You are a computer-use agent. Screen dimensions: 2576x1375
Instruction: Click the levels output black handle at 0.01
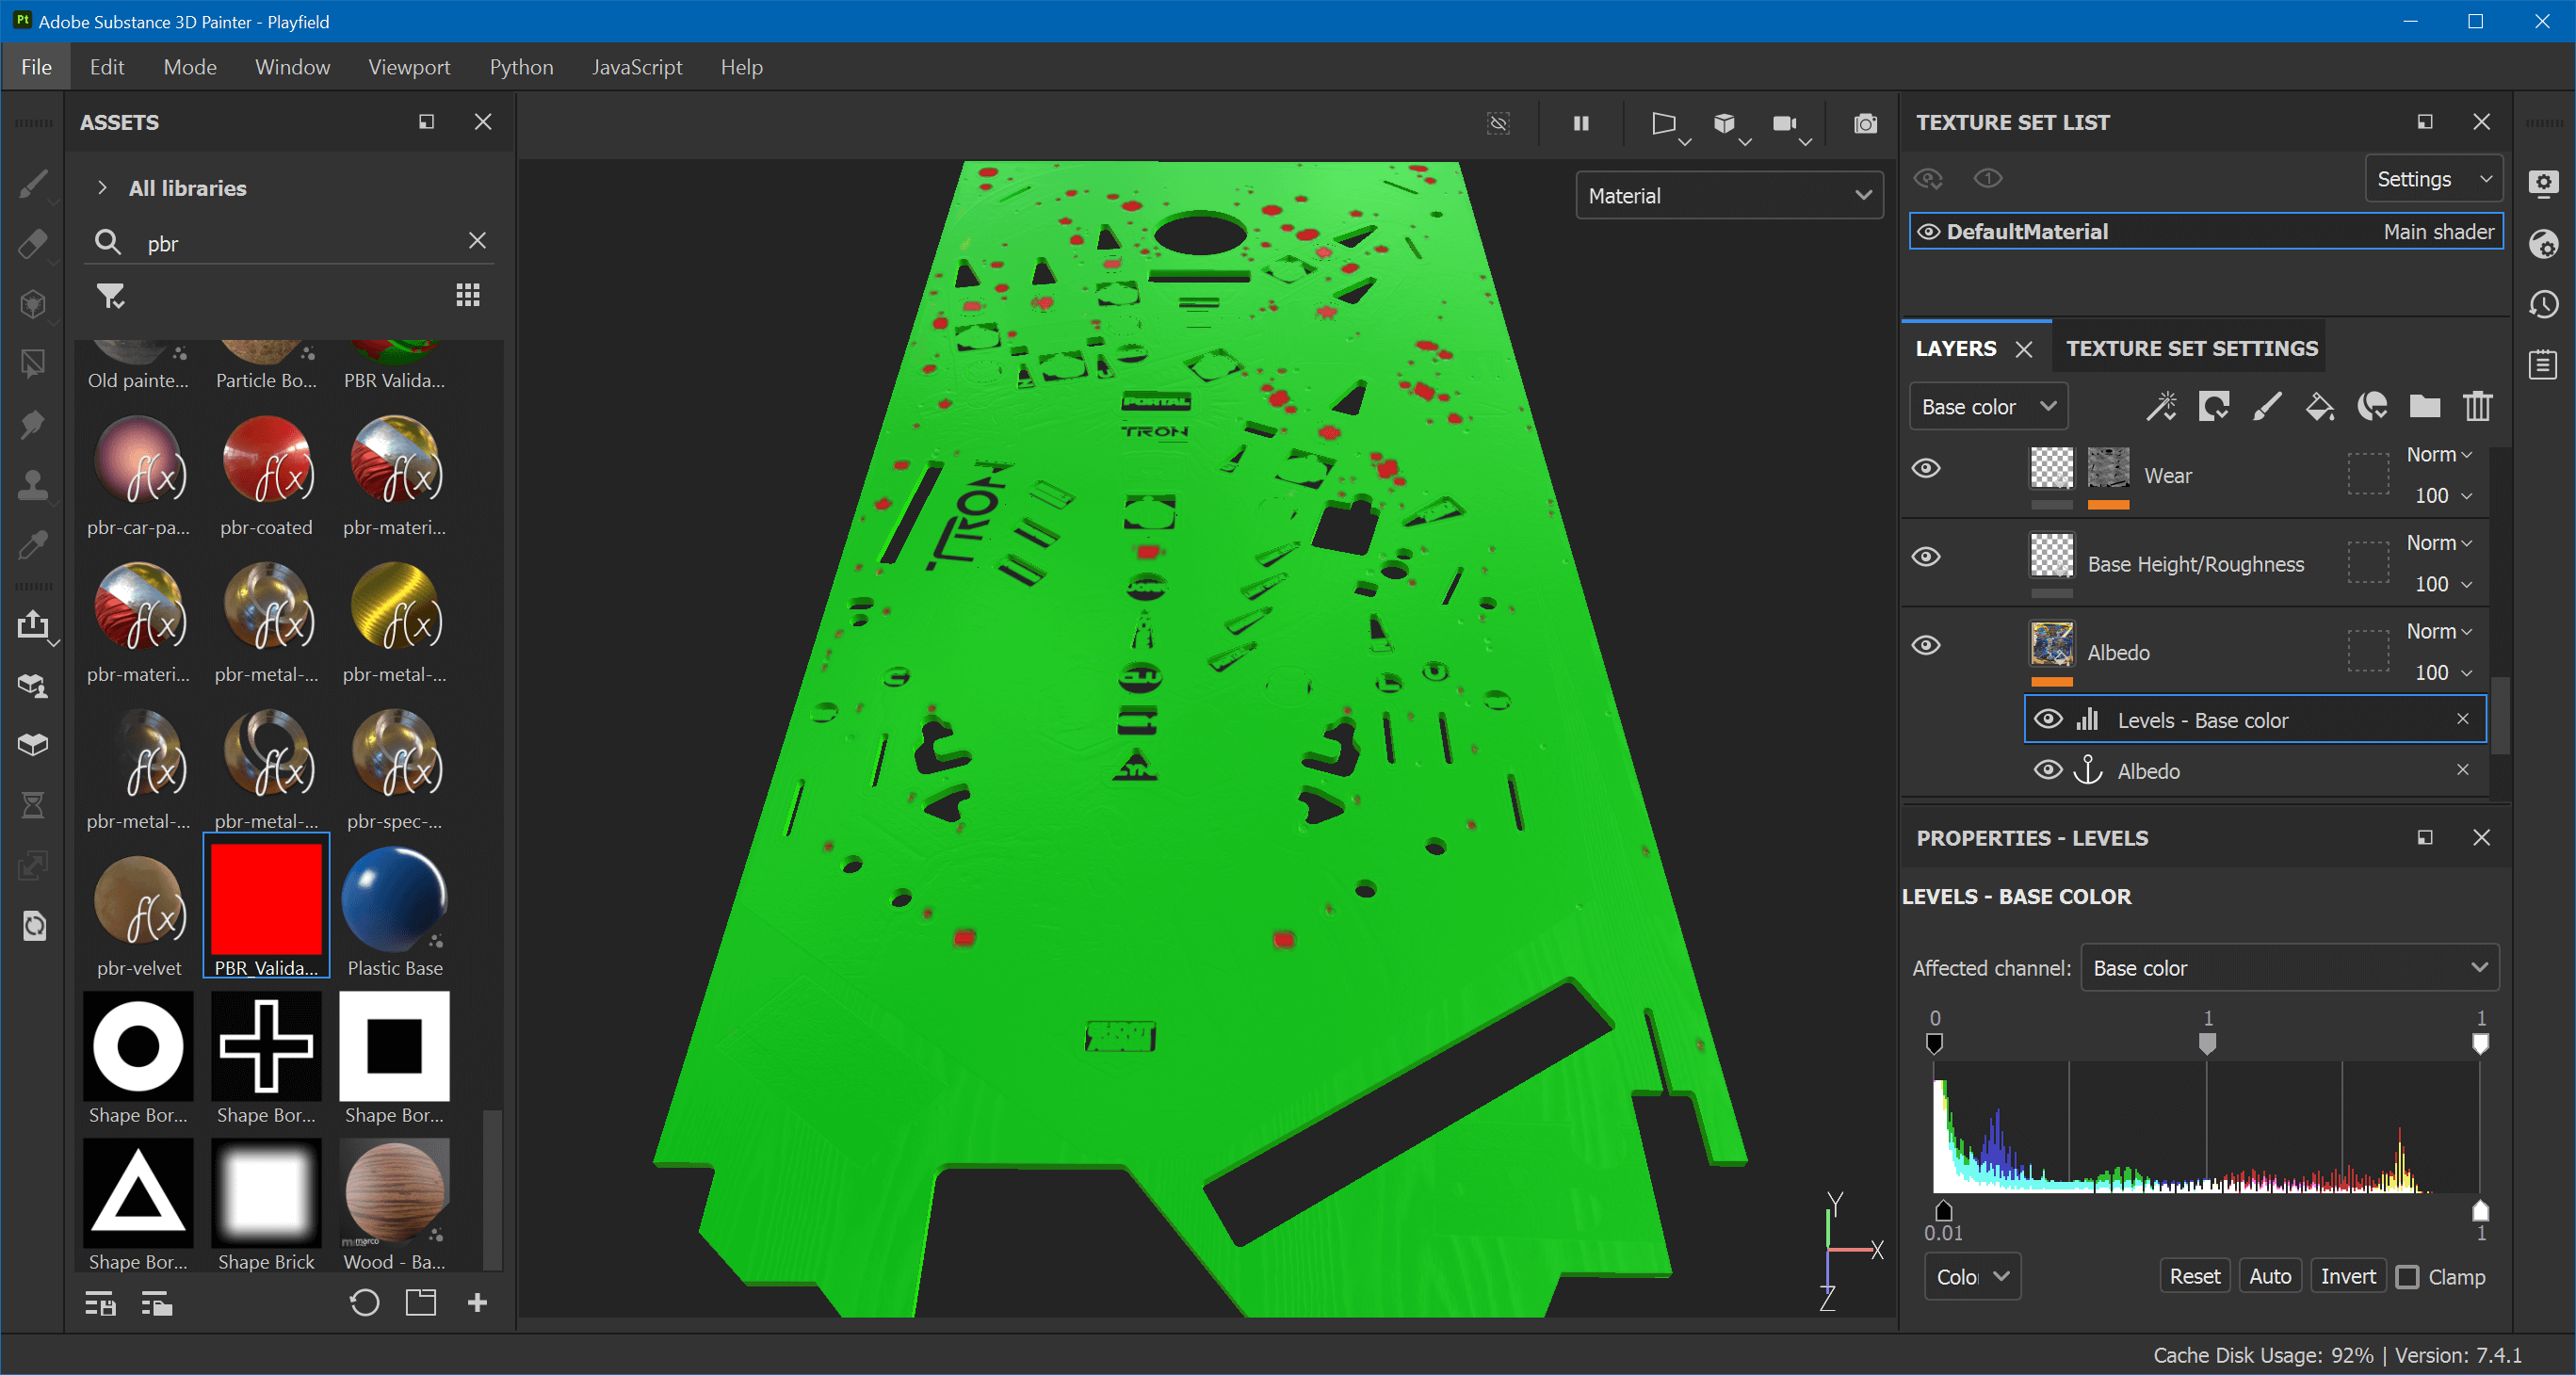click(1943, 1210)
